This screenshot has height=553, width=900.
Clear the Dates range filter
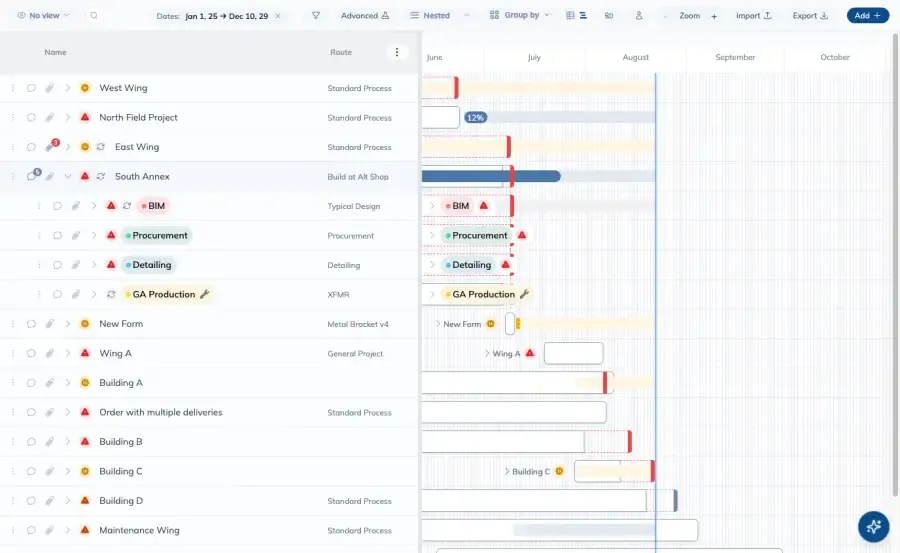coord(278,16)
